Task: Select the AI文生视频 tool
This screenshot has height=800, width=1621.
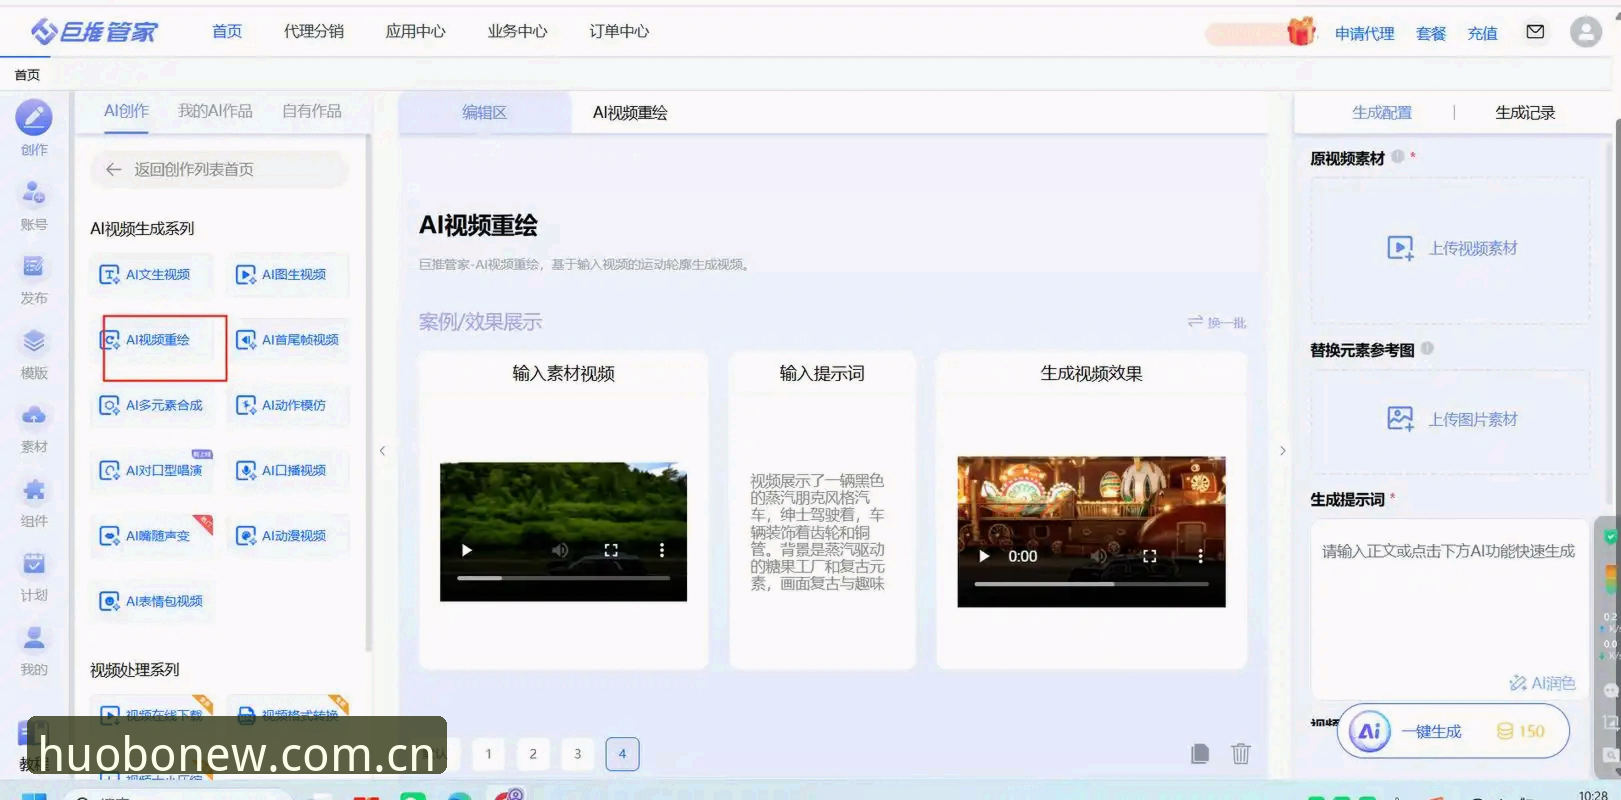Action: (151, 275)
